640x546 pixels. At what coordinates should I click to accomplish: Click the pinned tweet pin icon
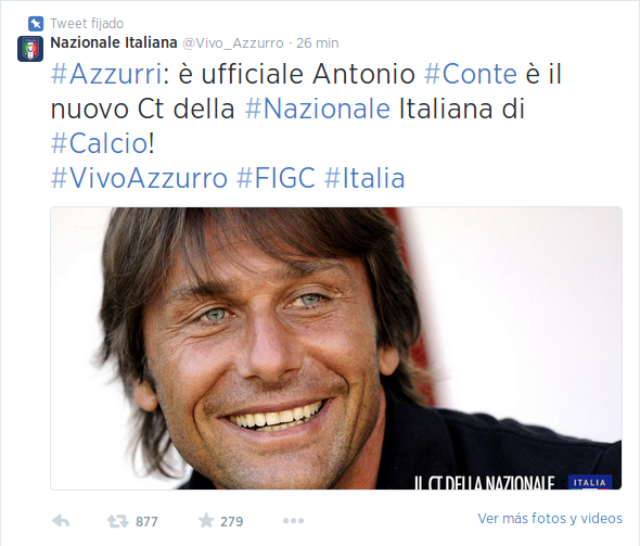[x=36, y=23]
